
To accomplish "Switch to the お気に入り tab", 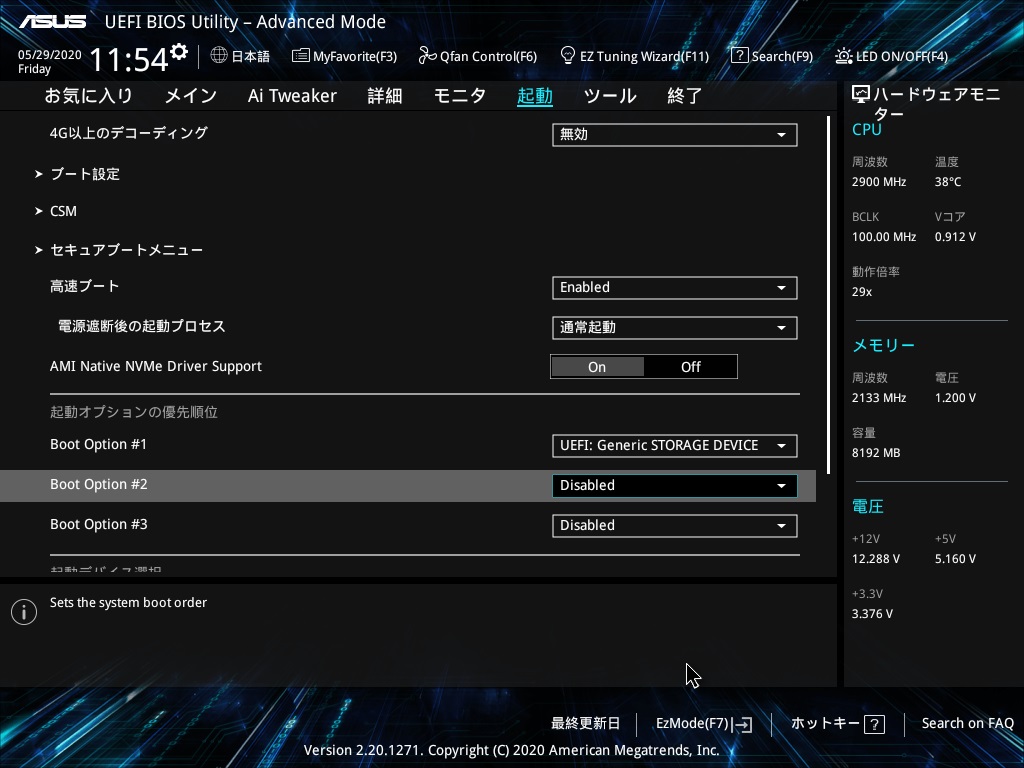I will pos(88,96).
